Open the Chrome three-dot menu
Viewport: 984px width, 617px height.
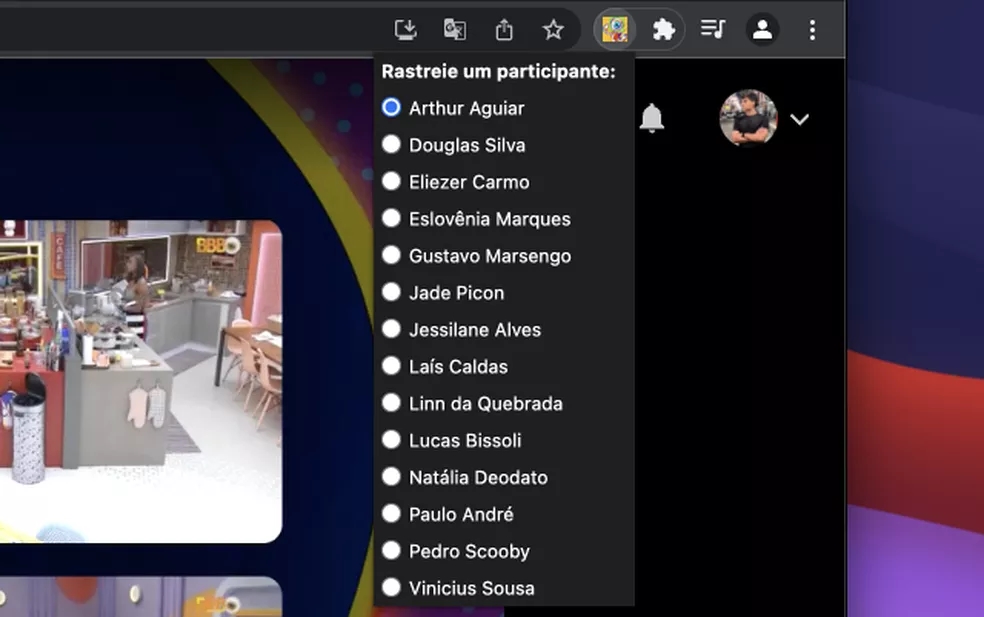click(x=812, y=30)
